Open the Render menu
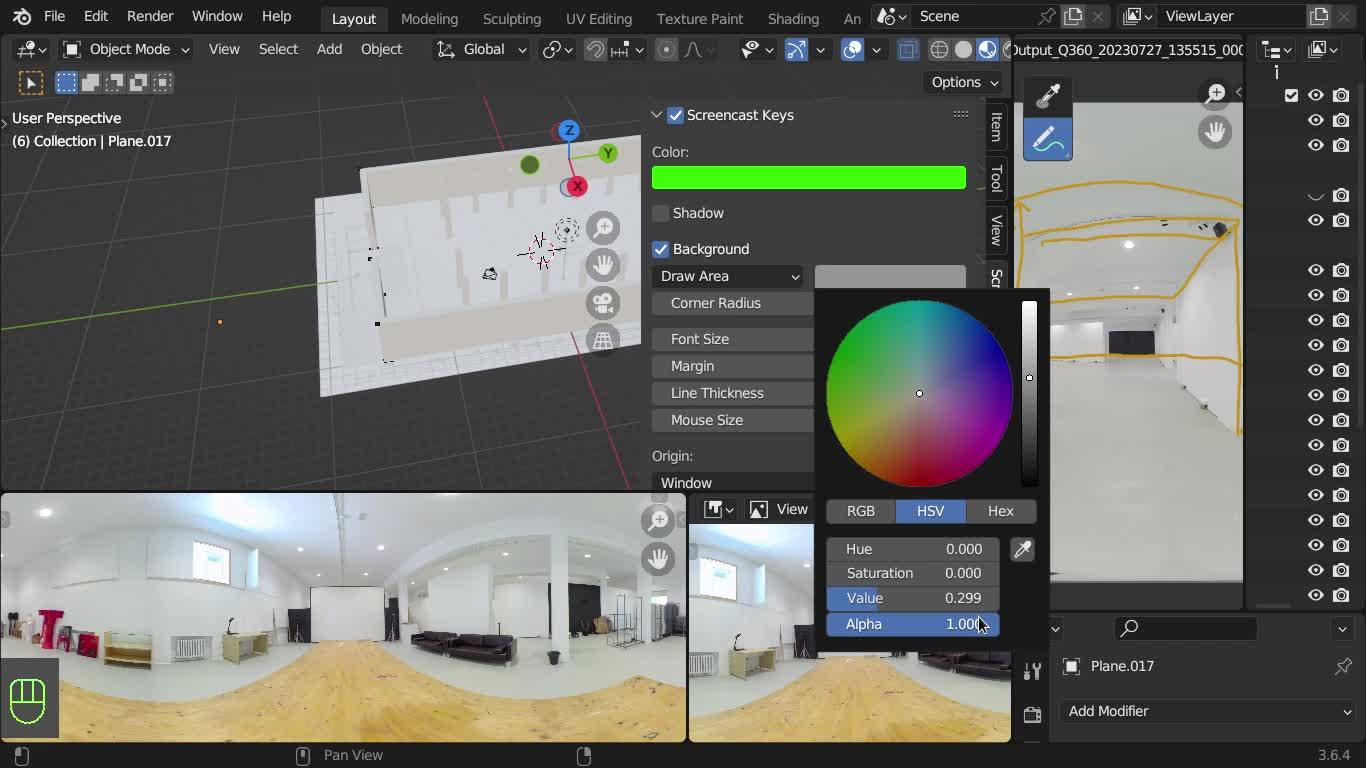 tap(149, 17)
